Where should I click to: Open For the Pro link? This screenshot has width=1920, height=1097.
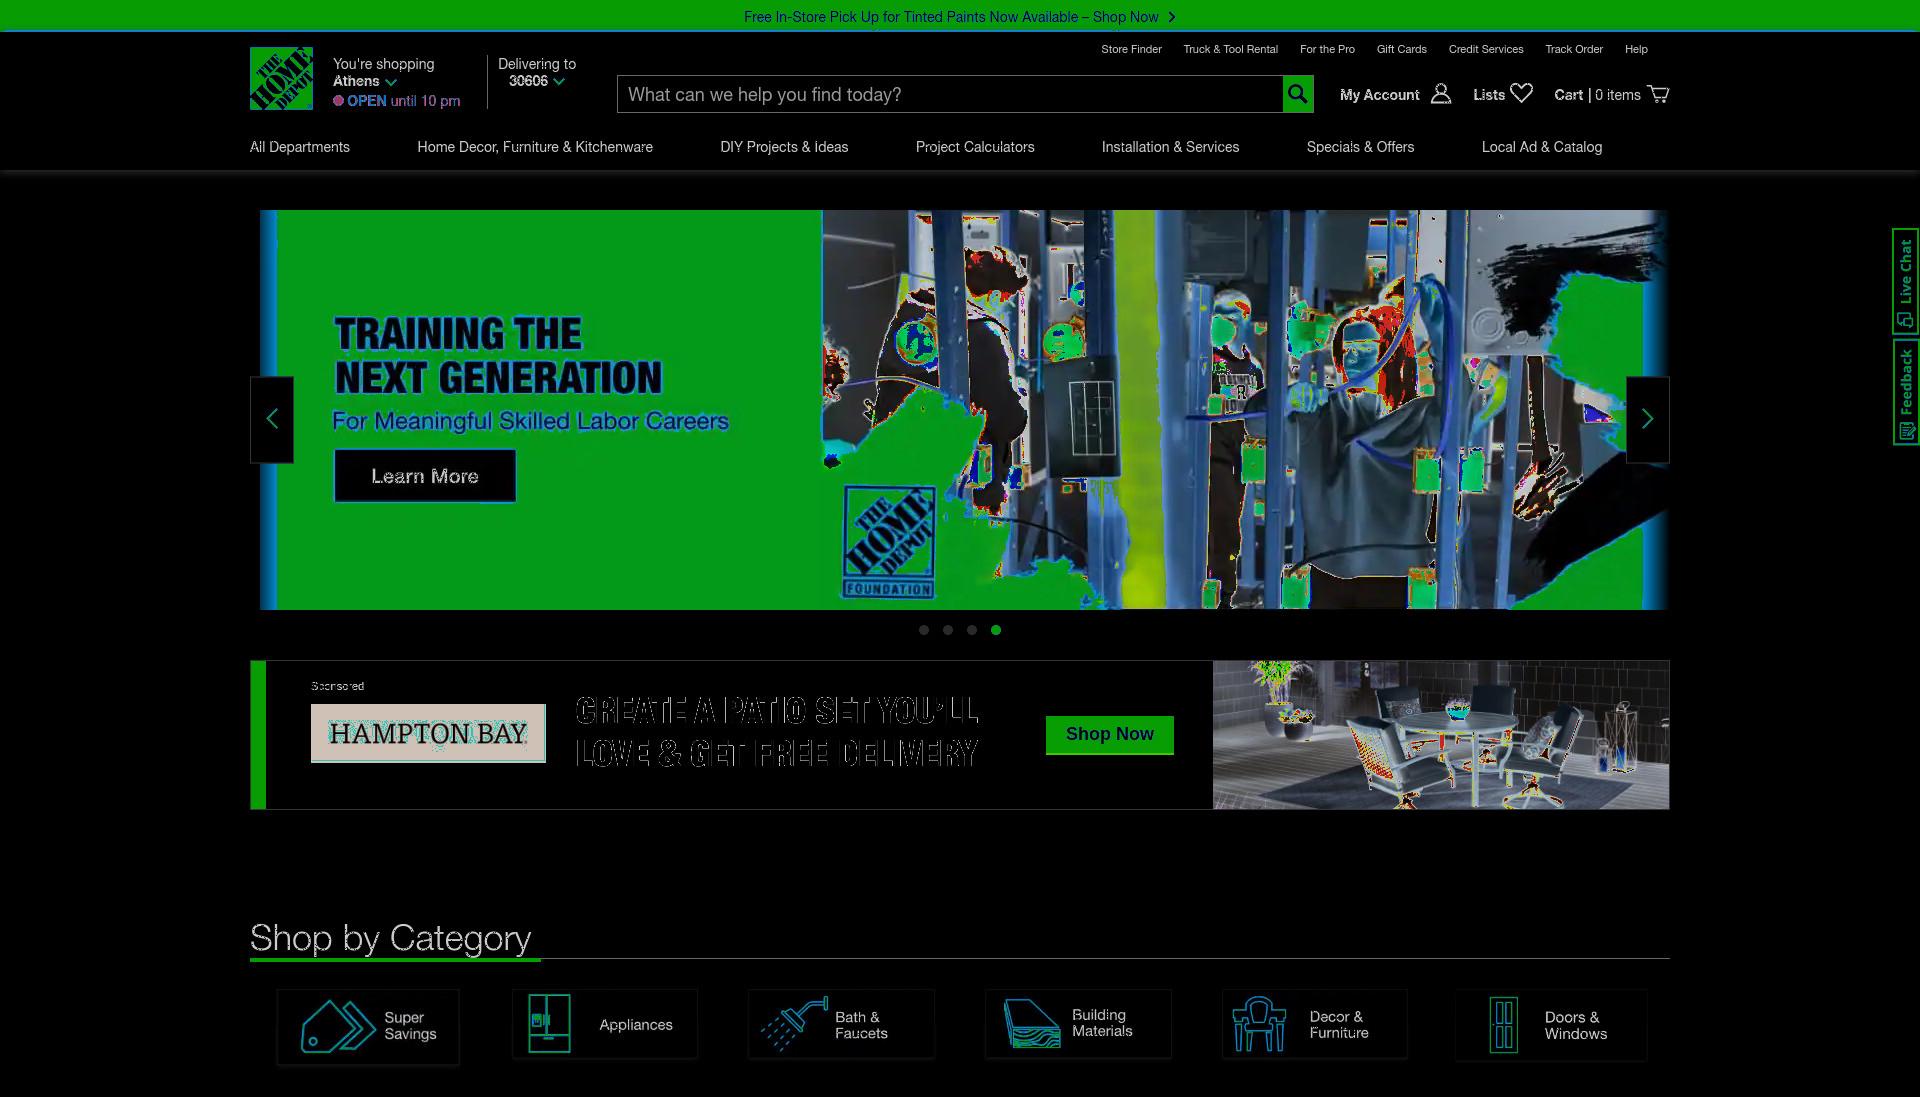pos(1327,49)
